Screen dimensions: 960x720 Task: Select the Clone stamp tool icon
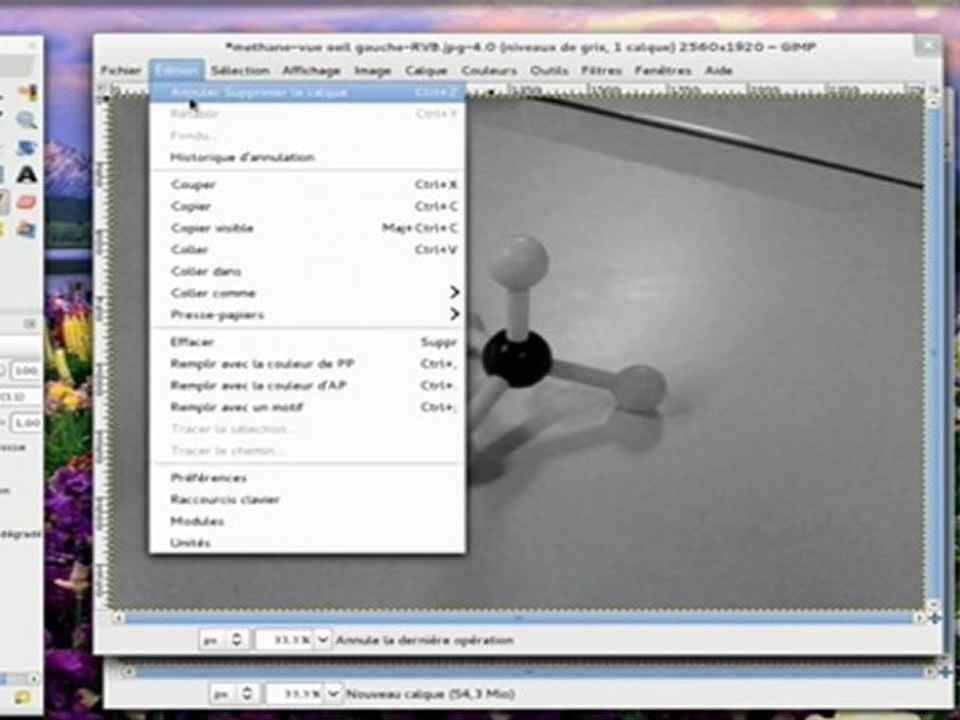pos(26,230)
